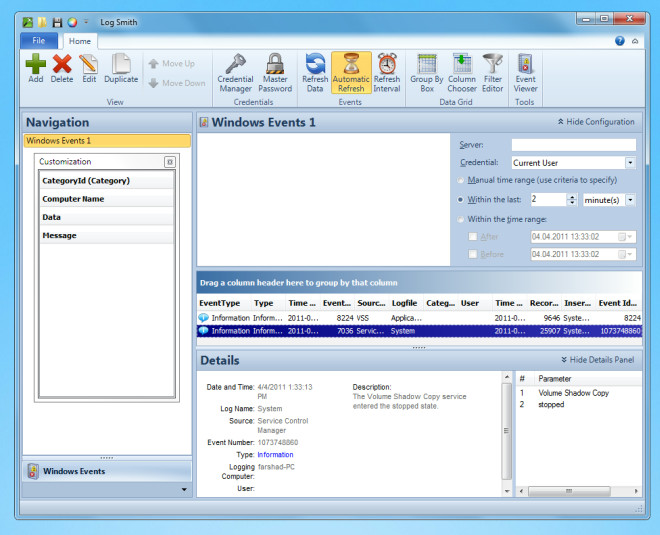Click the Log Smith app icon in title bar

pos(28,22)
